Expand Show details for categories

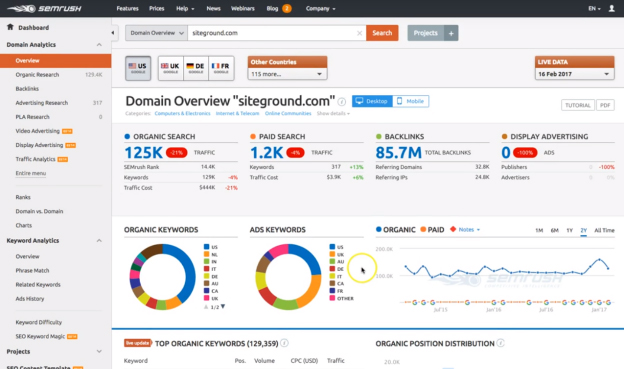point(333,113)
